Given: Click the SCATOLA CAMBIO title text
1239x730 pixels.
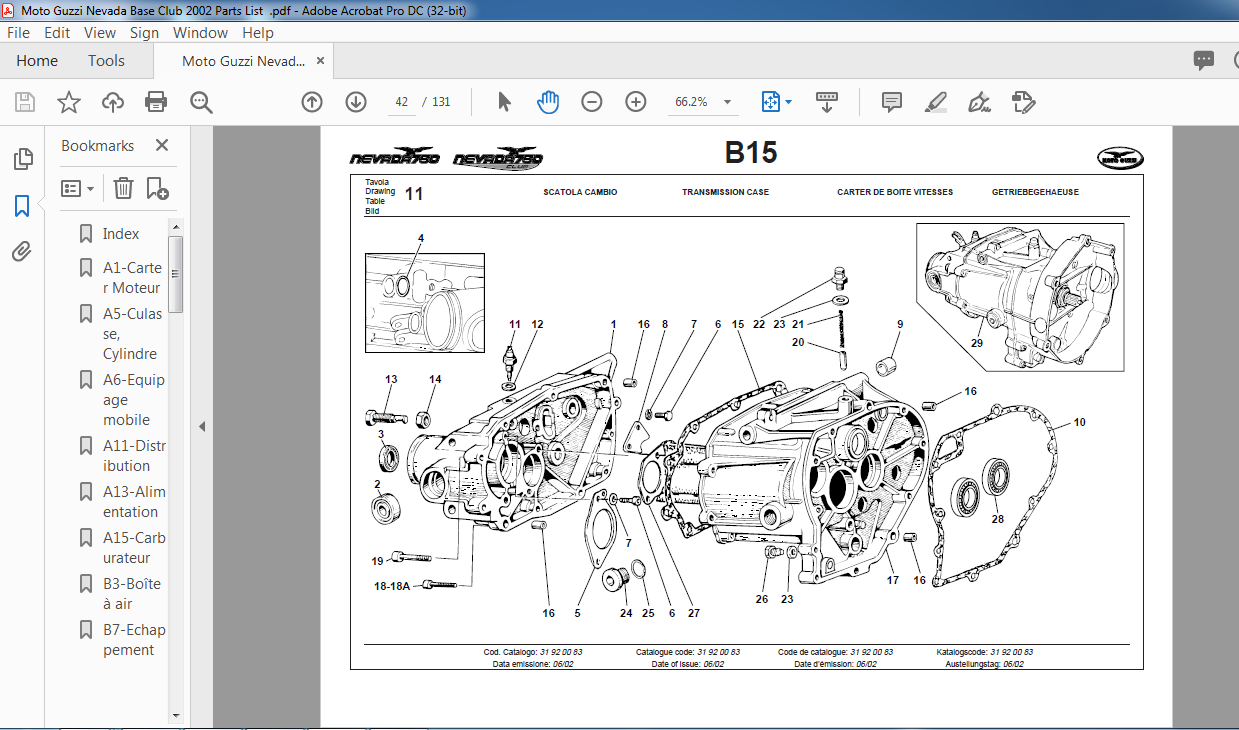Looking at the screenshot, I should click(580, 192).
